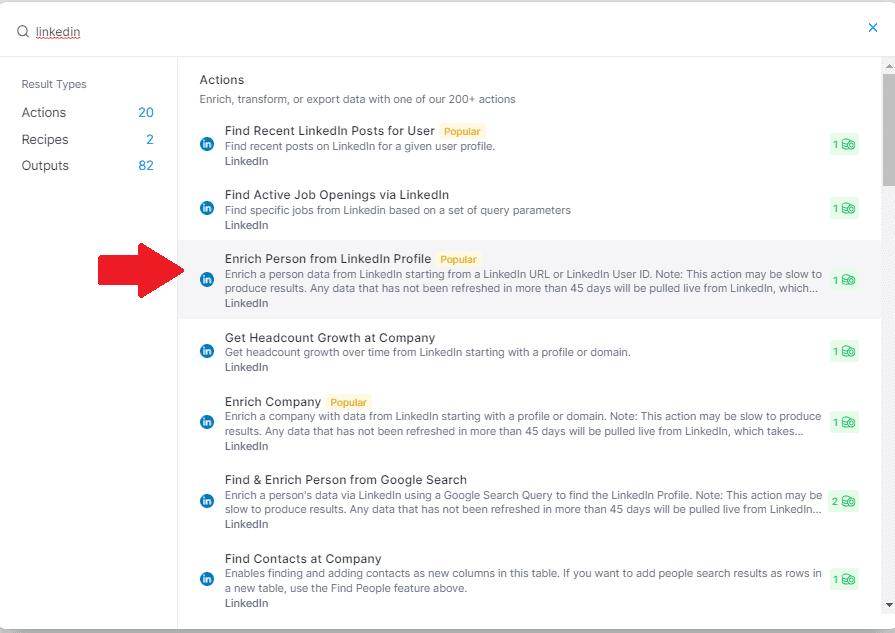Click text 'Get headcount growth over time from LinkedIn'
Screen dimensions: 895x633
[x=344, y=352]
